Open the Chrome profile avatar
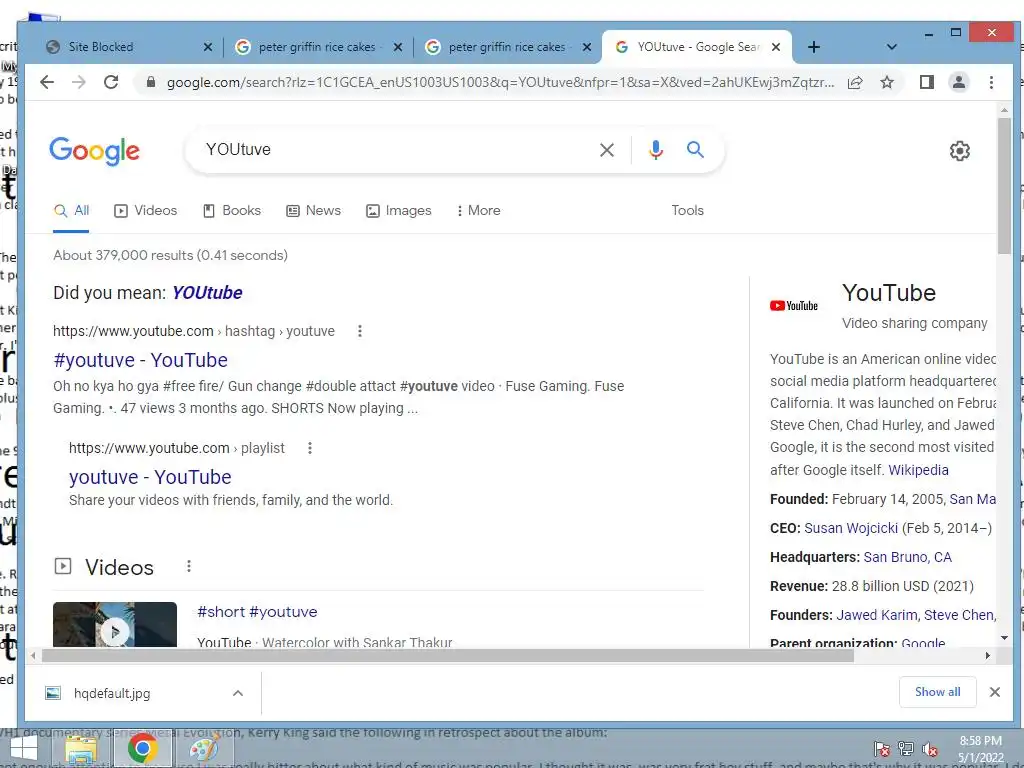Viewport: 1024px width, 768px height. (x=959, y=82)
